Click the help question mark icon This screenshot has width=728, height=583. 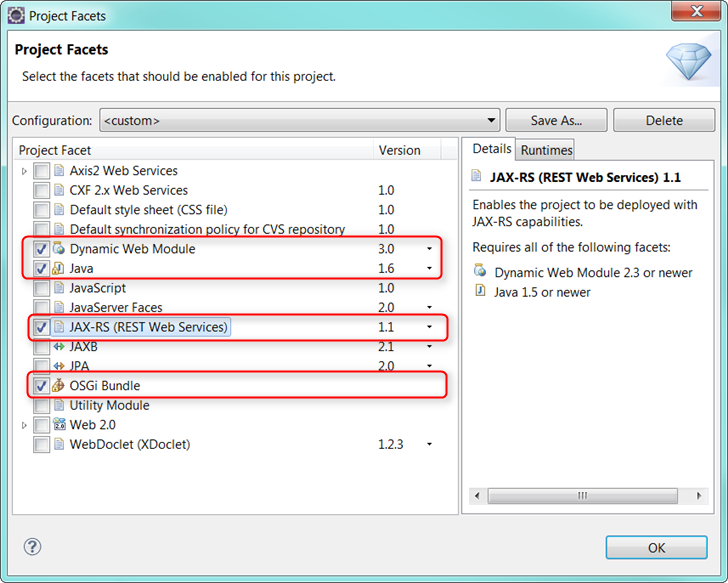click(32, 546)
